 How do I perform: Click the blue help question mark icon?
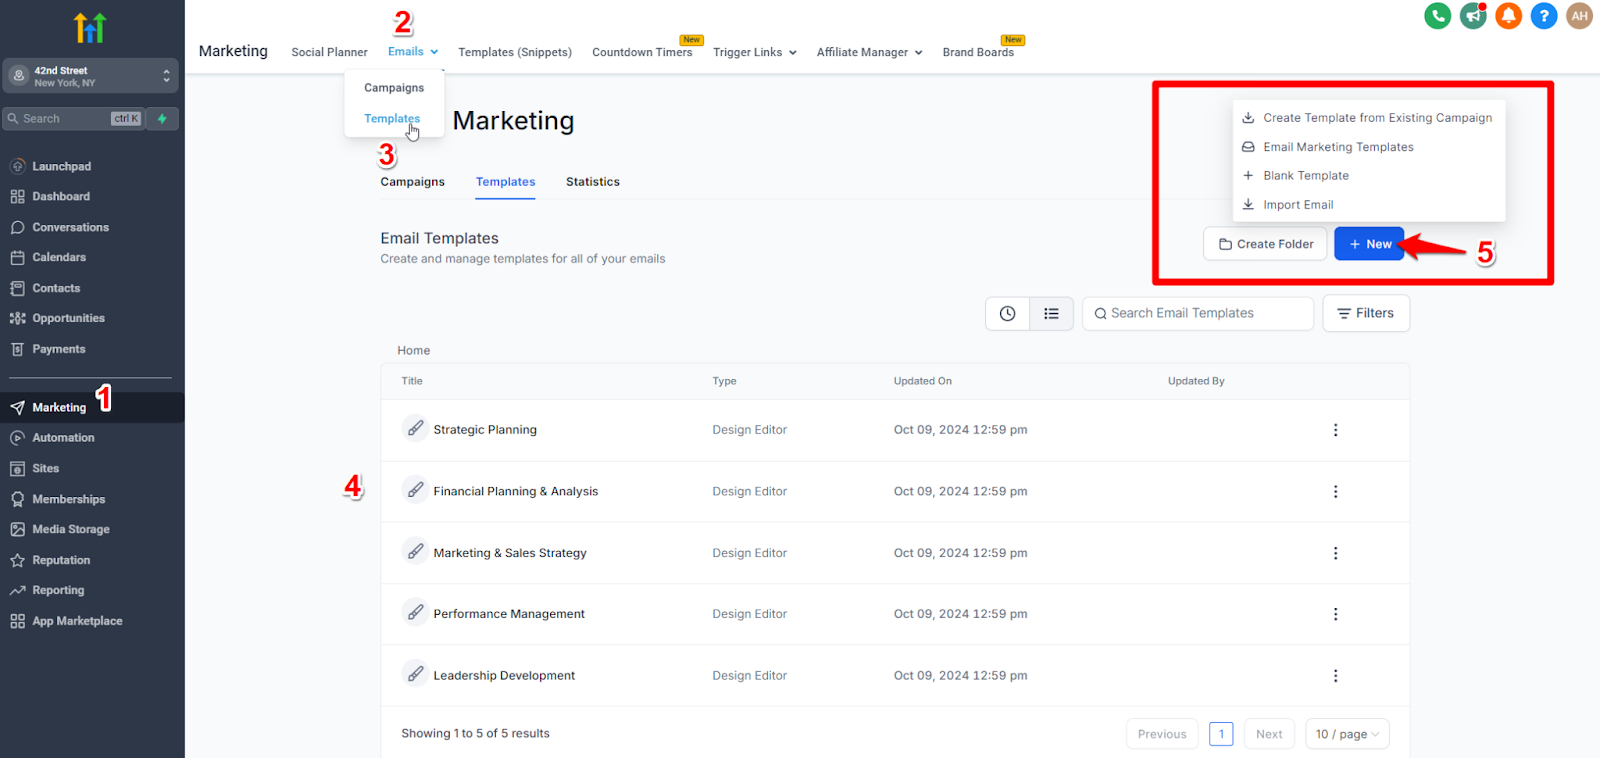tap(1544, 16)
